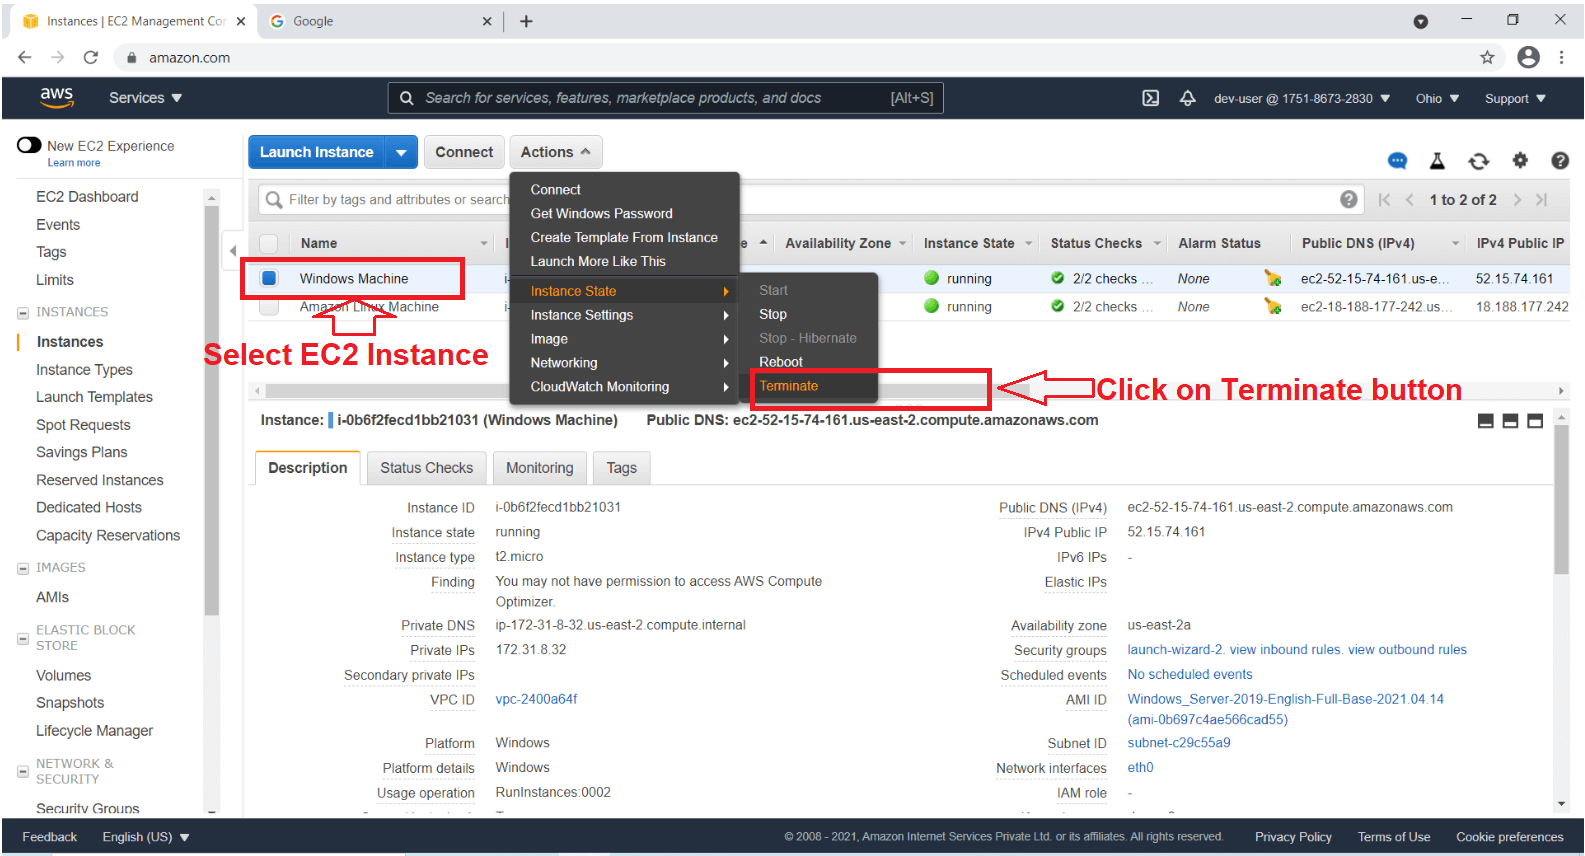Go to last page of results
Screen dimensions: 1585x856
pyautogui.click(x=1542, y=200)
